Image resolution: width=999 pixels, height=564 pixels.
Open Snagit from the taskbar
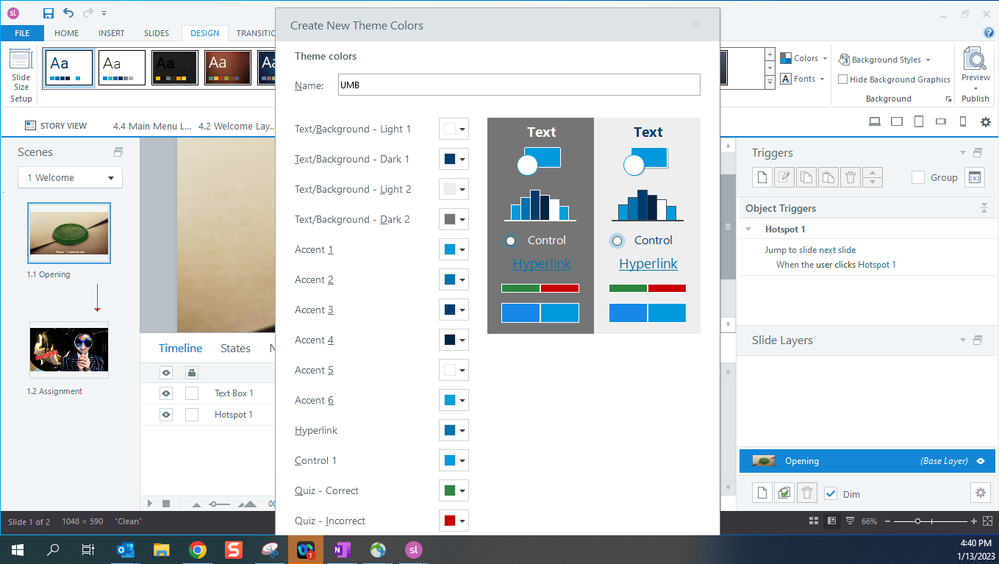233,549
